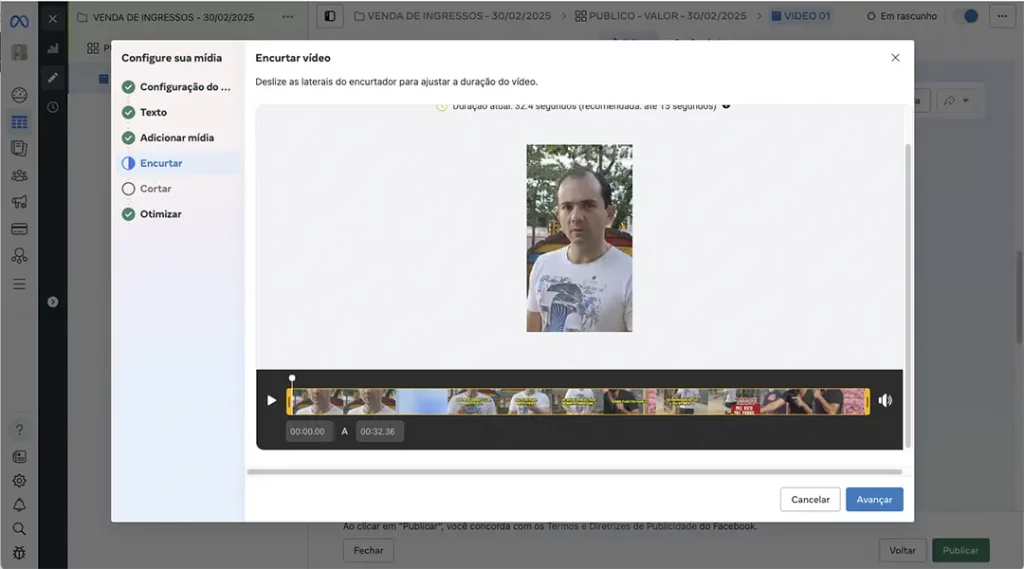Screen dimensions: 1024x569
Task: Toggle the ad status switch next to Em rascunho
Action: [x=965, y=16]
